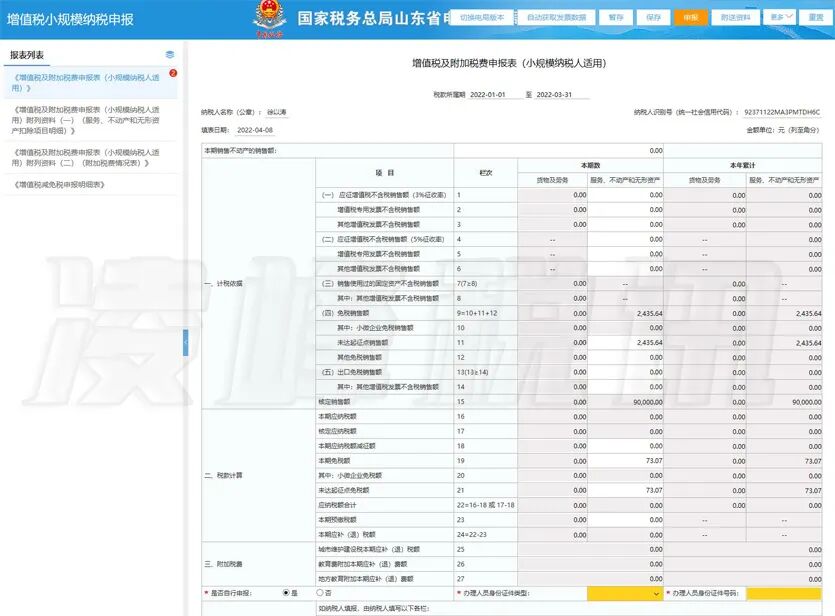The width and height of the screenshot is (835, 616).
Task: Click row 27 地方教育附加 本期数 0.00
Action: (591, 578)
